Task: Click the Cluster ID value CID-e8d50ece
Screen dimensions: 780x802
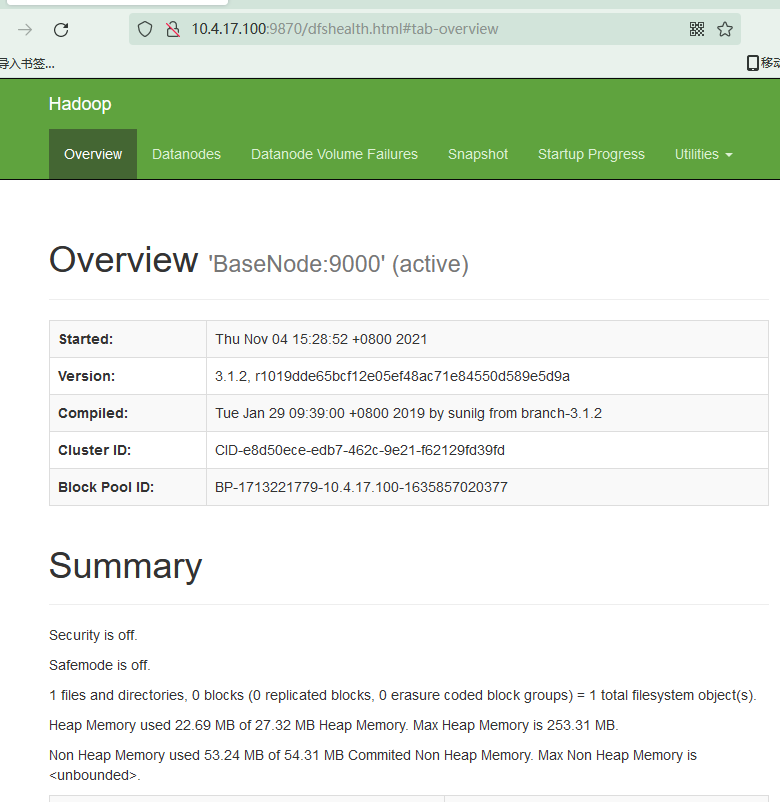Action: coord(360,450)
